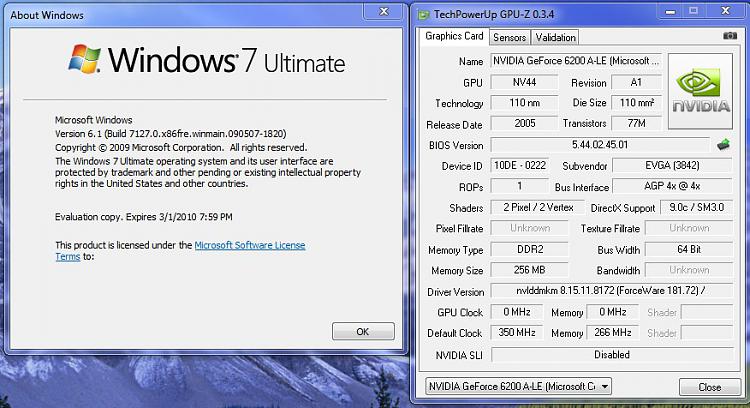Click the GPU Clock row Shader field
Viewport: 750px width, 408px height.
(x=706, y=312)
